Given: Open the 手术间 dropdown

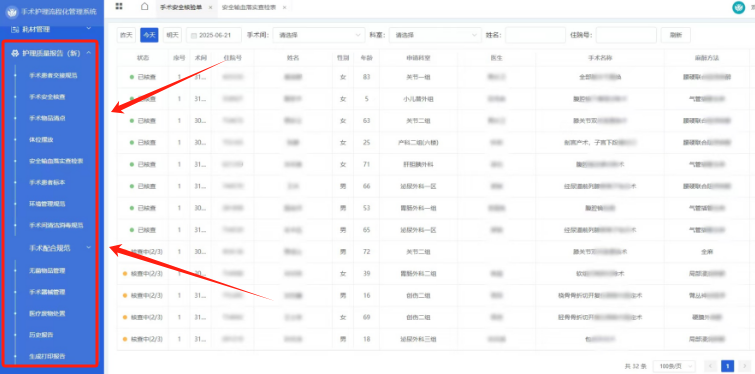Looking at the screenshot, I should tap(319, 35).
